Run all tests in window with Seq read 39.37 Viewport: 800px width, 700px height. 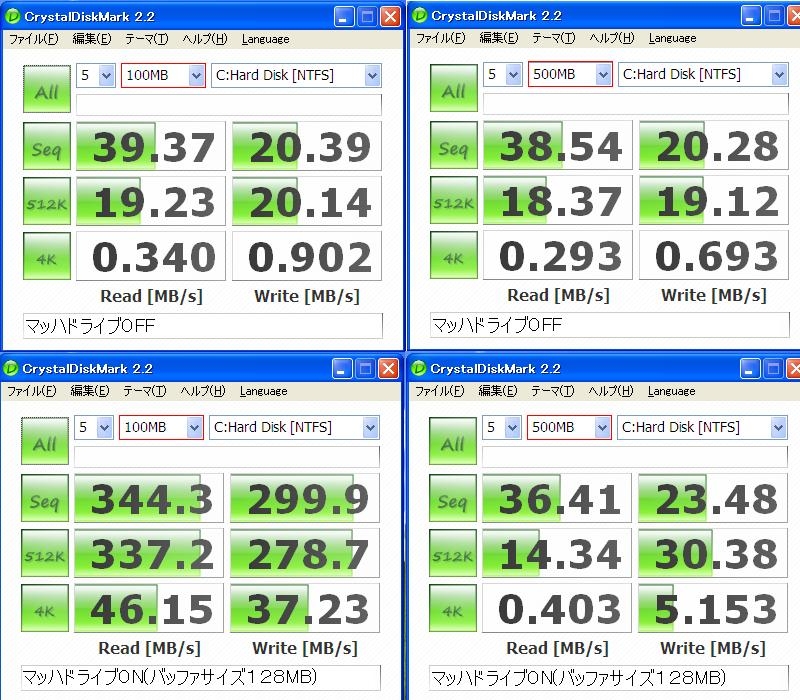tap(46, 89)
